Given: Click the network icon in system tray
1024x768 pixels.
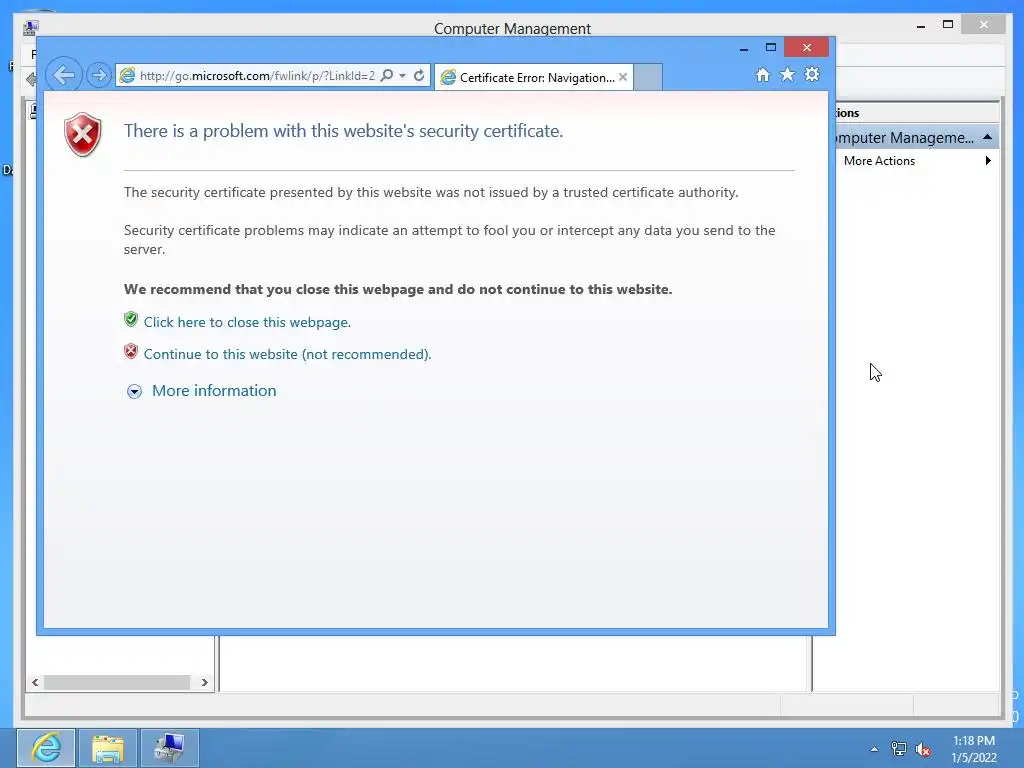Looking at the screenshot, I should click(899, 749).
